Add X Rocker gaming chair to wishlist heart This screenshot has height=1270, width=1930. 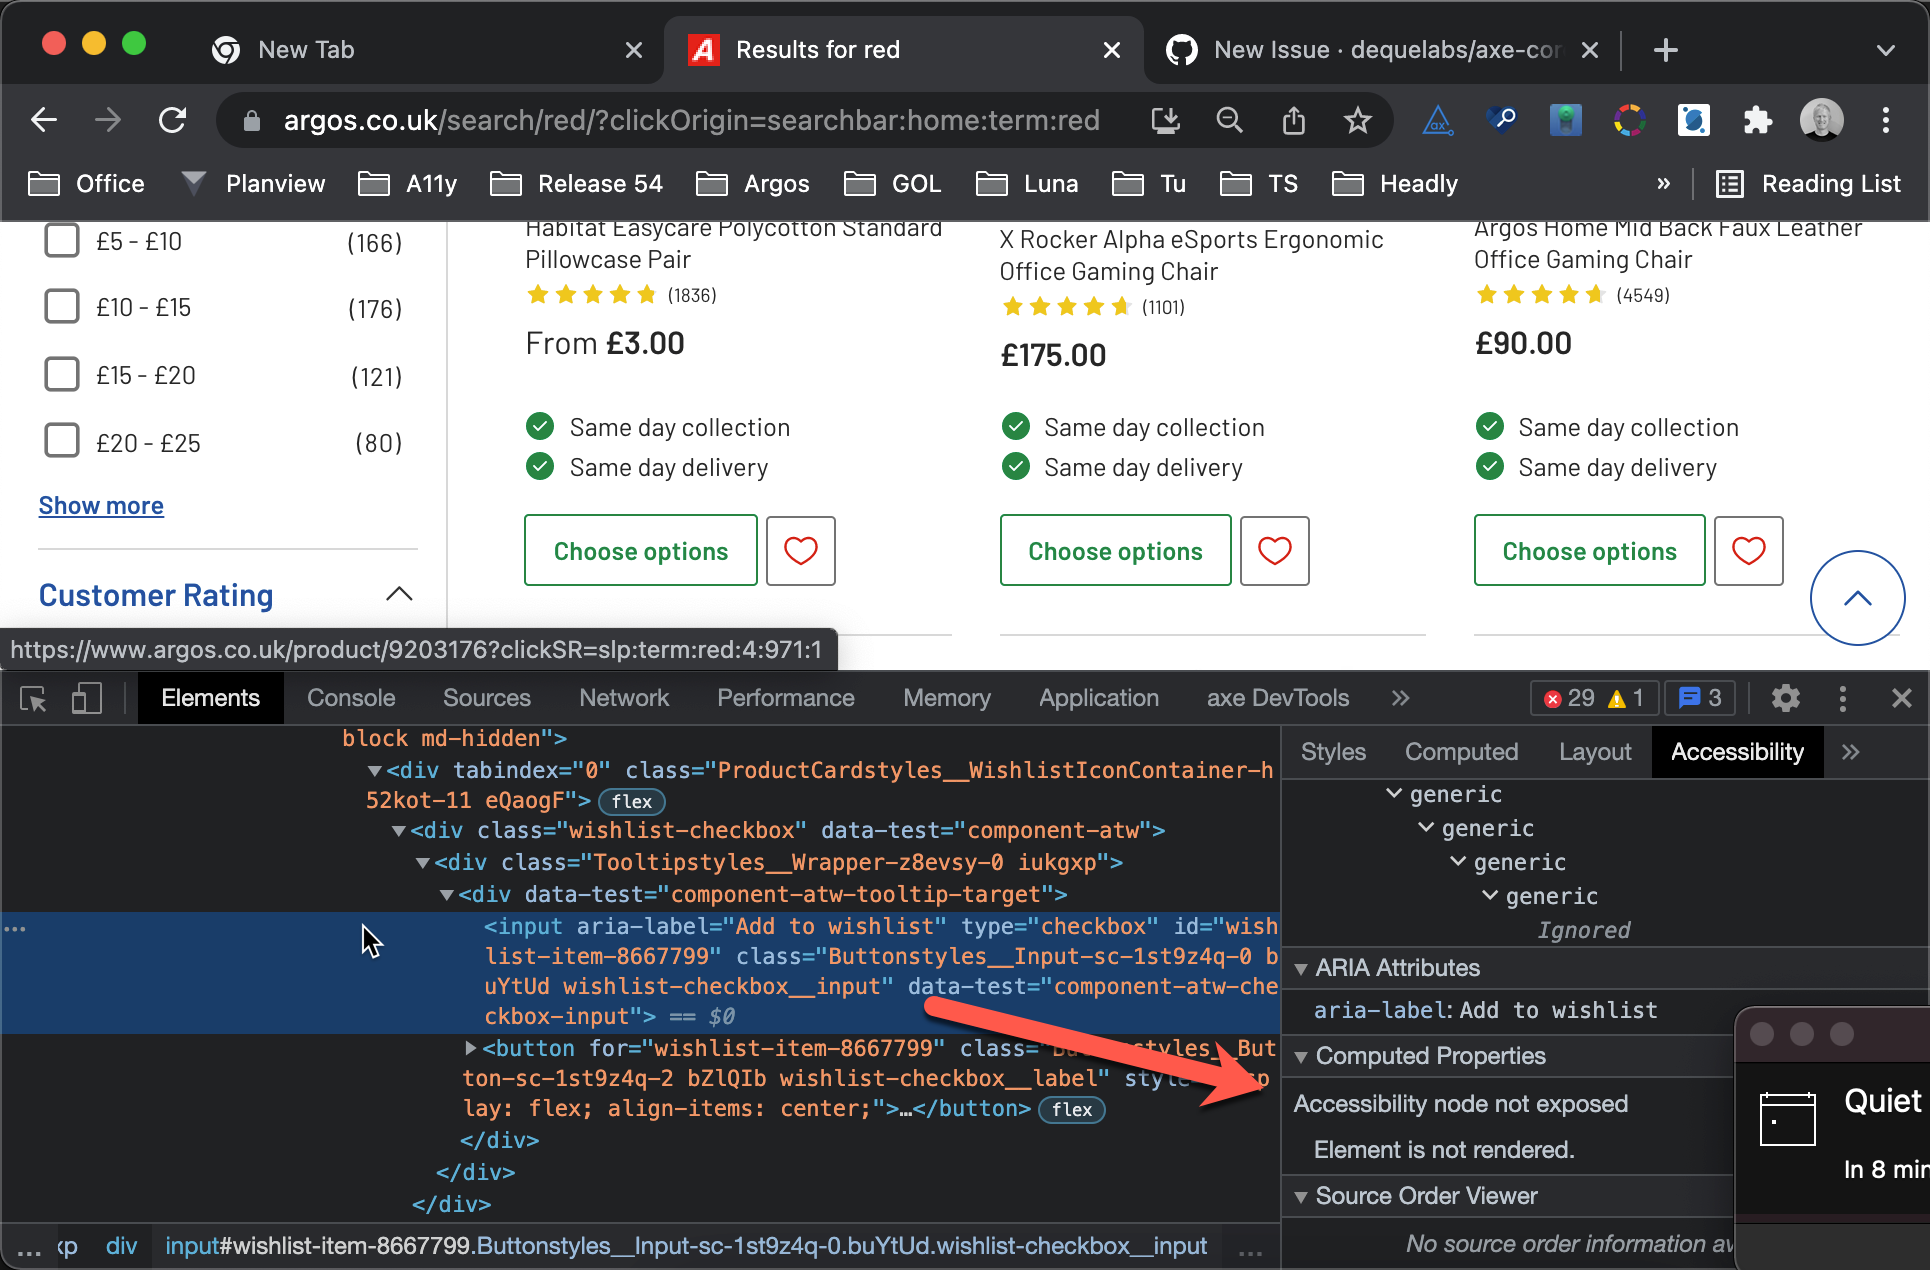1274,550
